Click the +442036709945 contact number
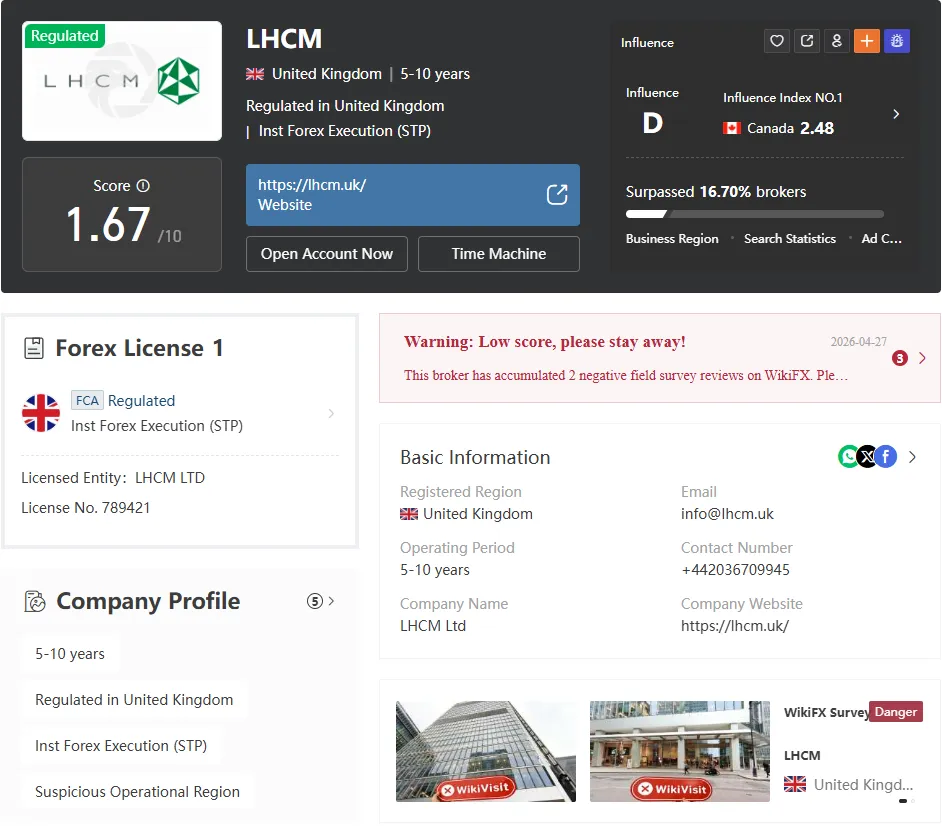Image resolution: width=942 pixels, height=826 pixels. (735, 569)
